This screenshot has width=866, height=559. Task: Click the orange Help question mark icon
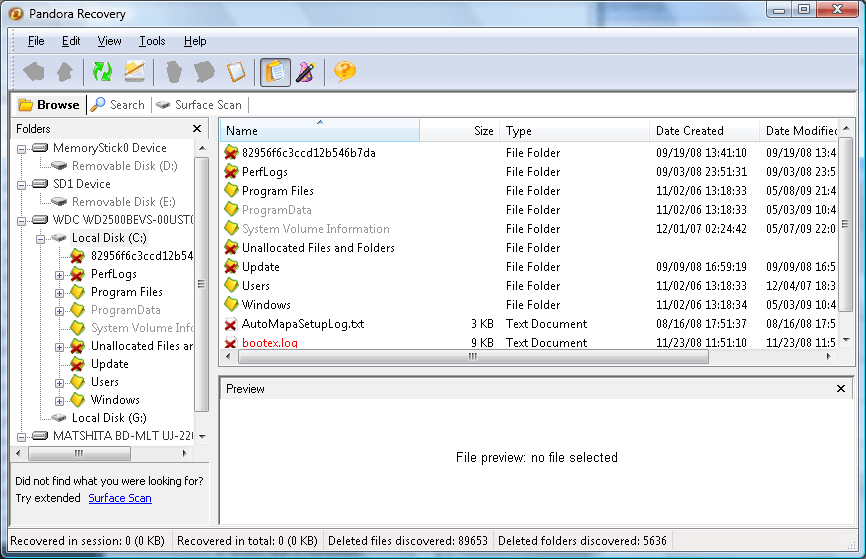tap(345, 72)
